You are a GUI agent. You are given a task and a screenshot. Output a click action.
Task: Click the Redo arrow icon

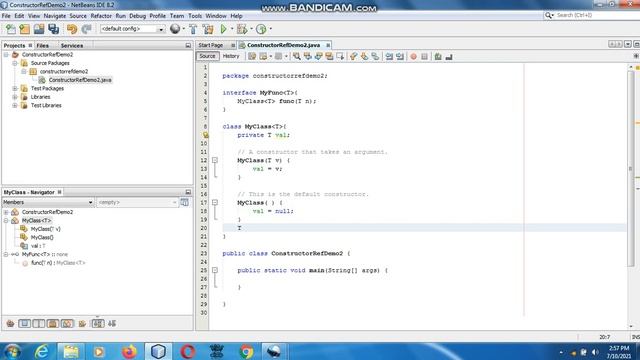(86, 29)
